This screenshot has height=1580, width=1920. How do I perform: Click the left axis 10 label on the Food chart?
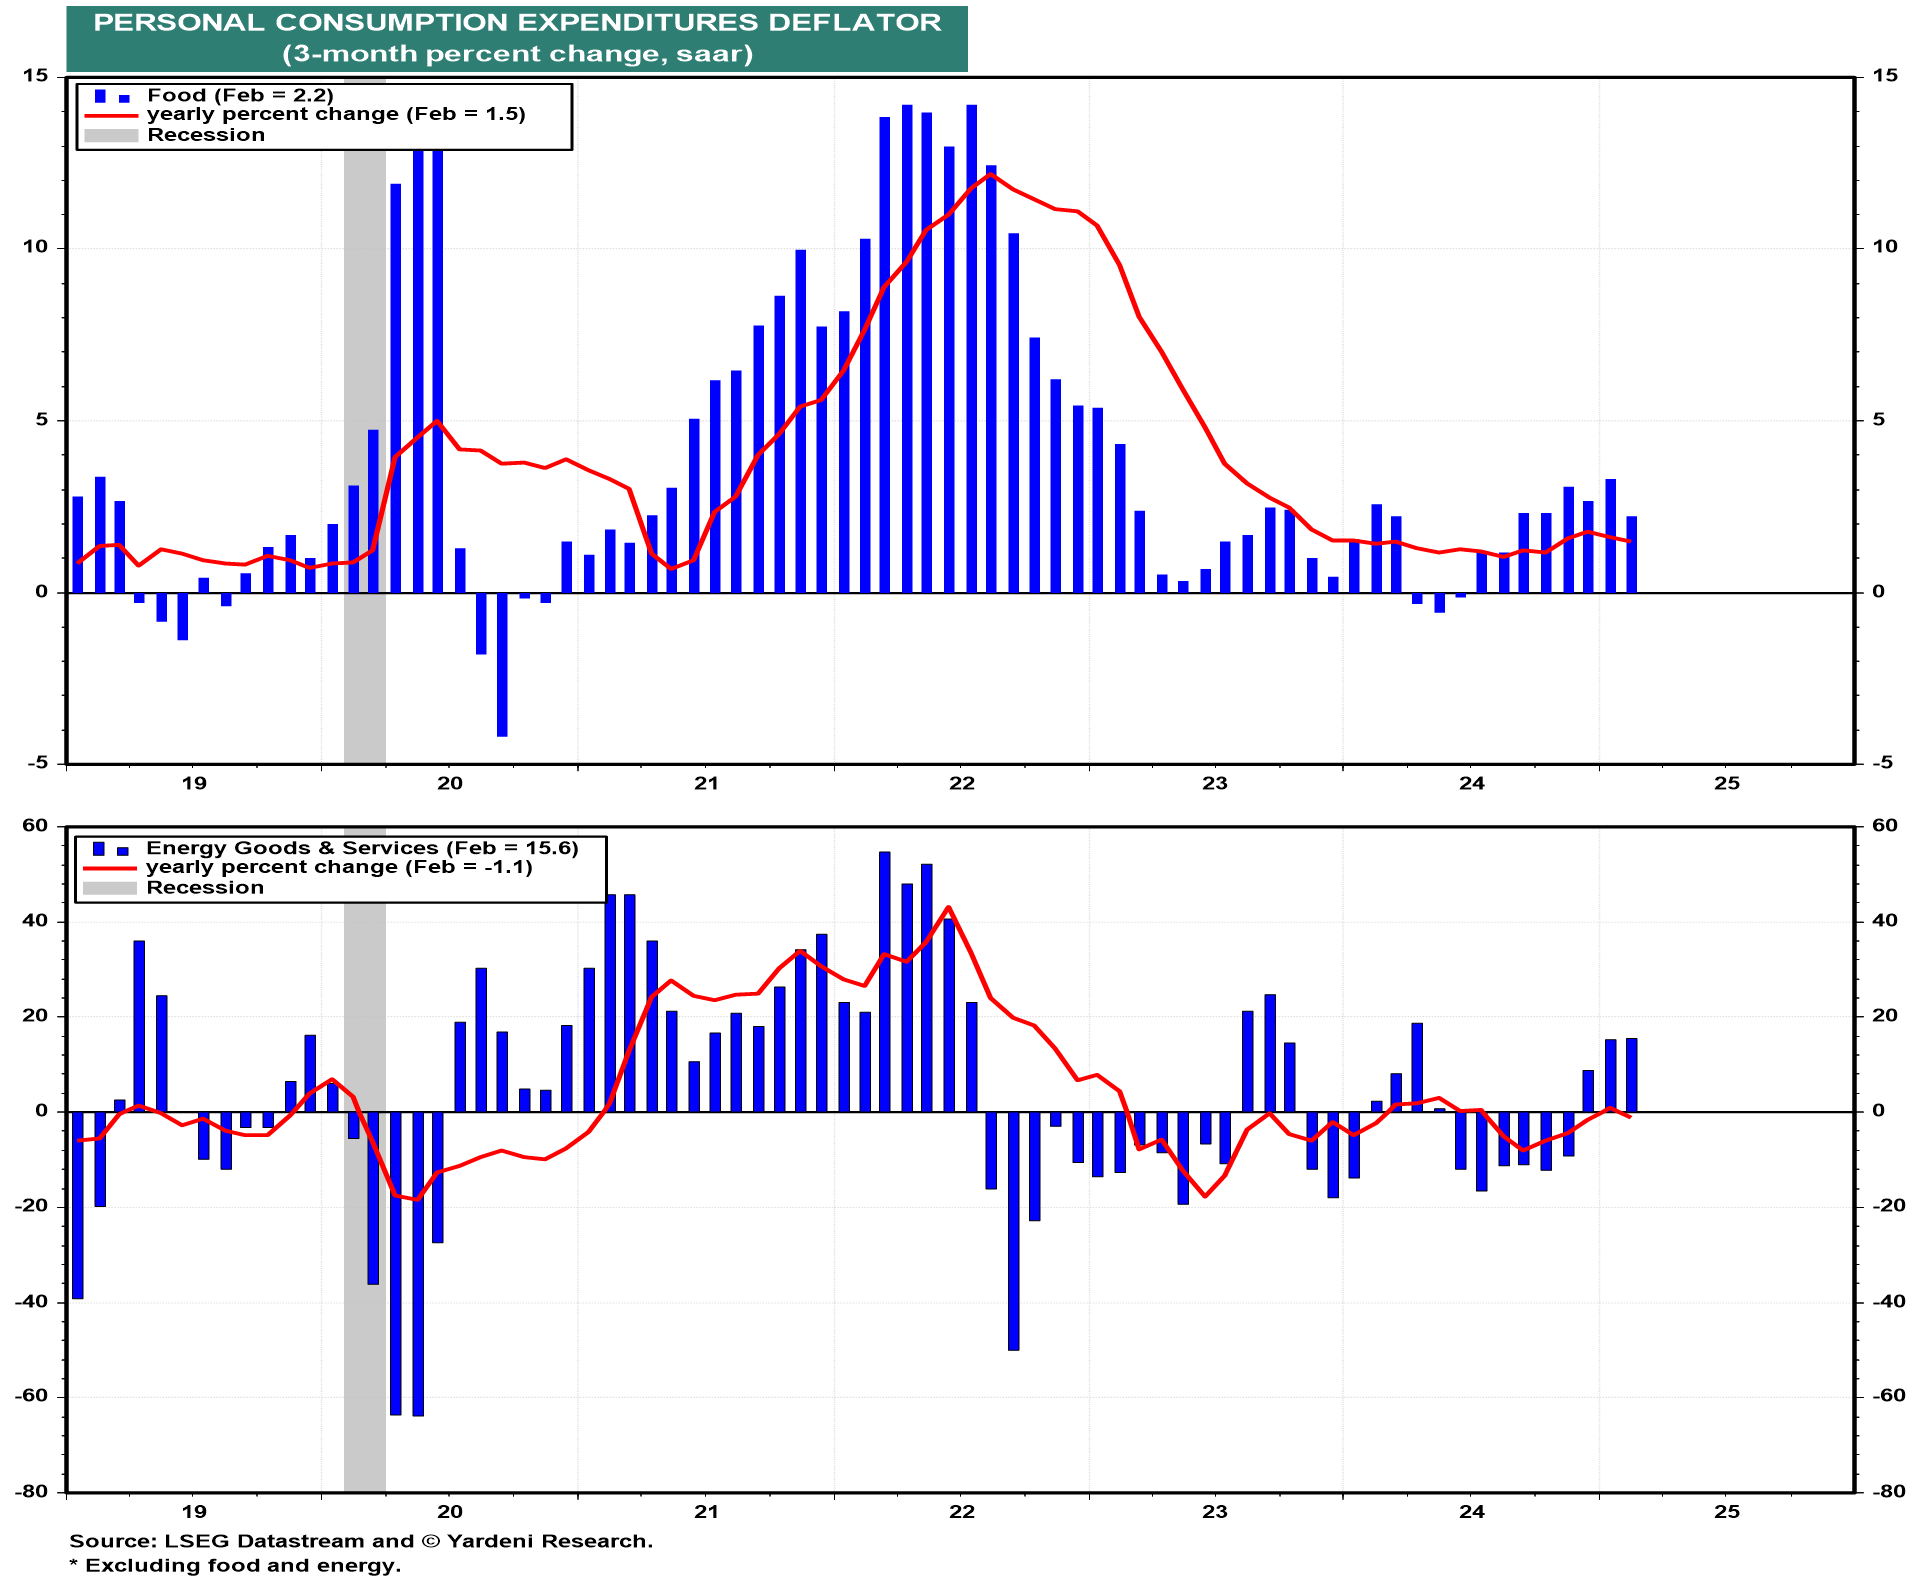pyautogui.click(x=35, y=247)
